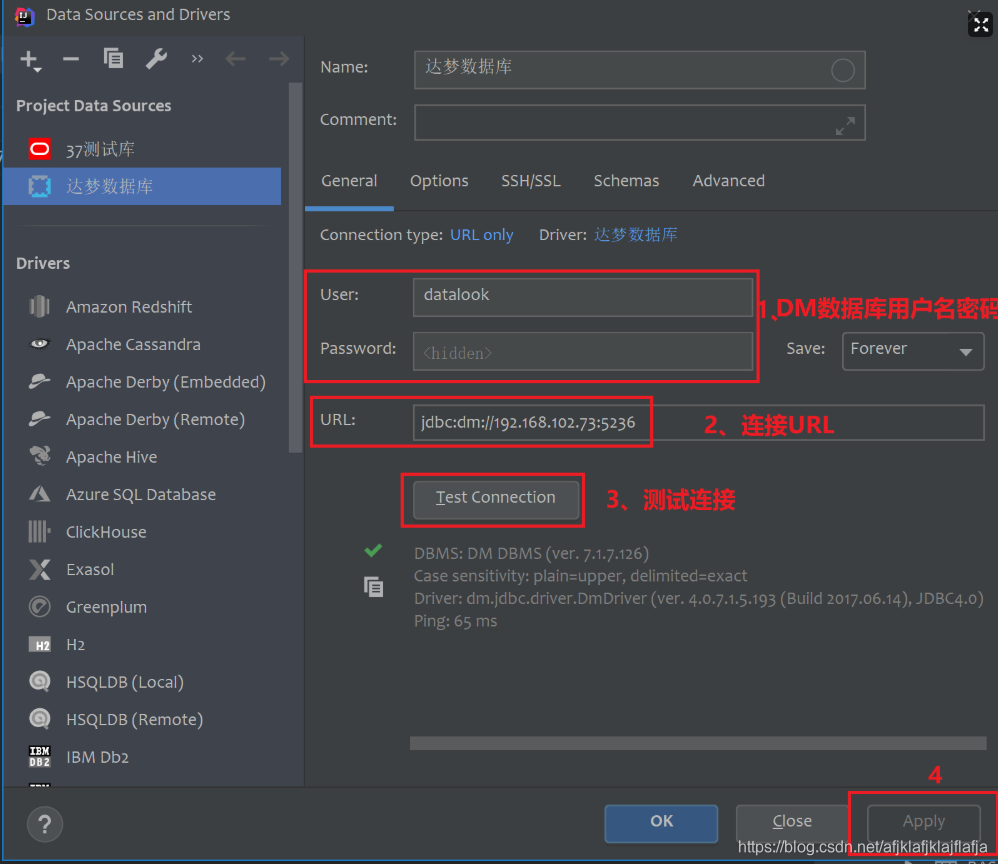Remove selected data source with minus icon
Viewport: 998px width, 866px height.
[71, 59]
